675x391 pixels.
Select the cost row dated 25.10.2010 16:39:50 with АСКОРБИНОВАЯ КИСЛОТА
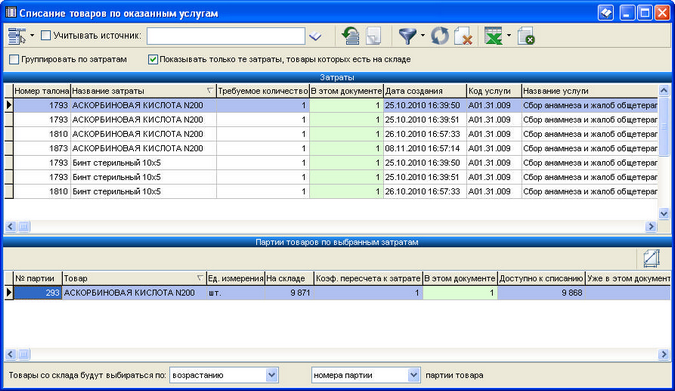coord(336,105)
